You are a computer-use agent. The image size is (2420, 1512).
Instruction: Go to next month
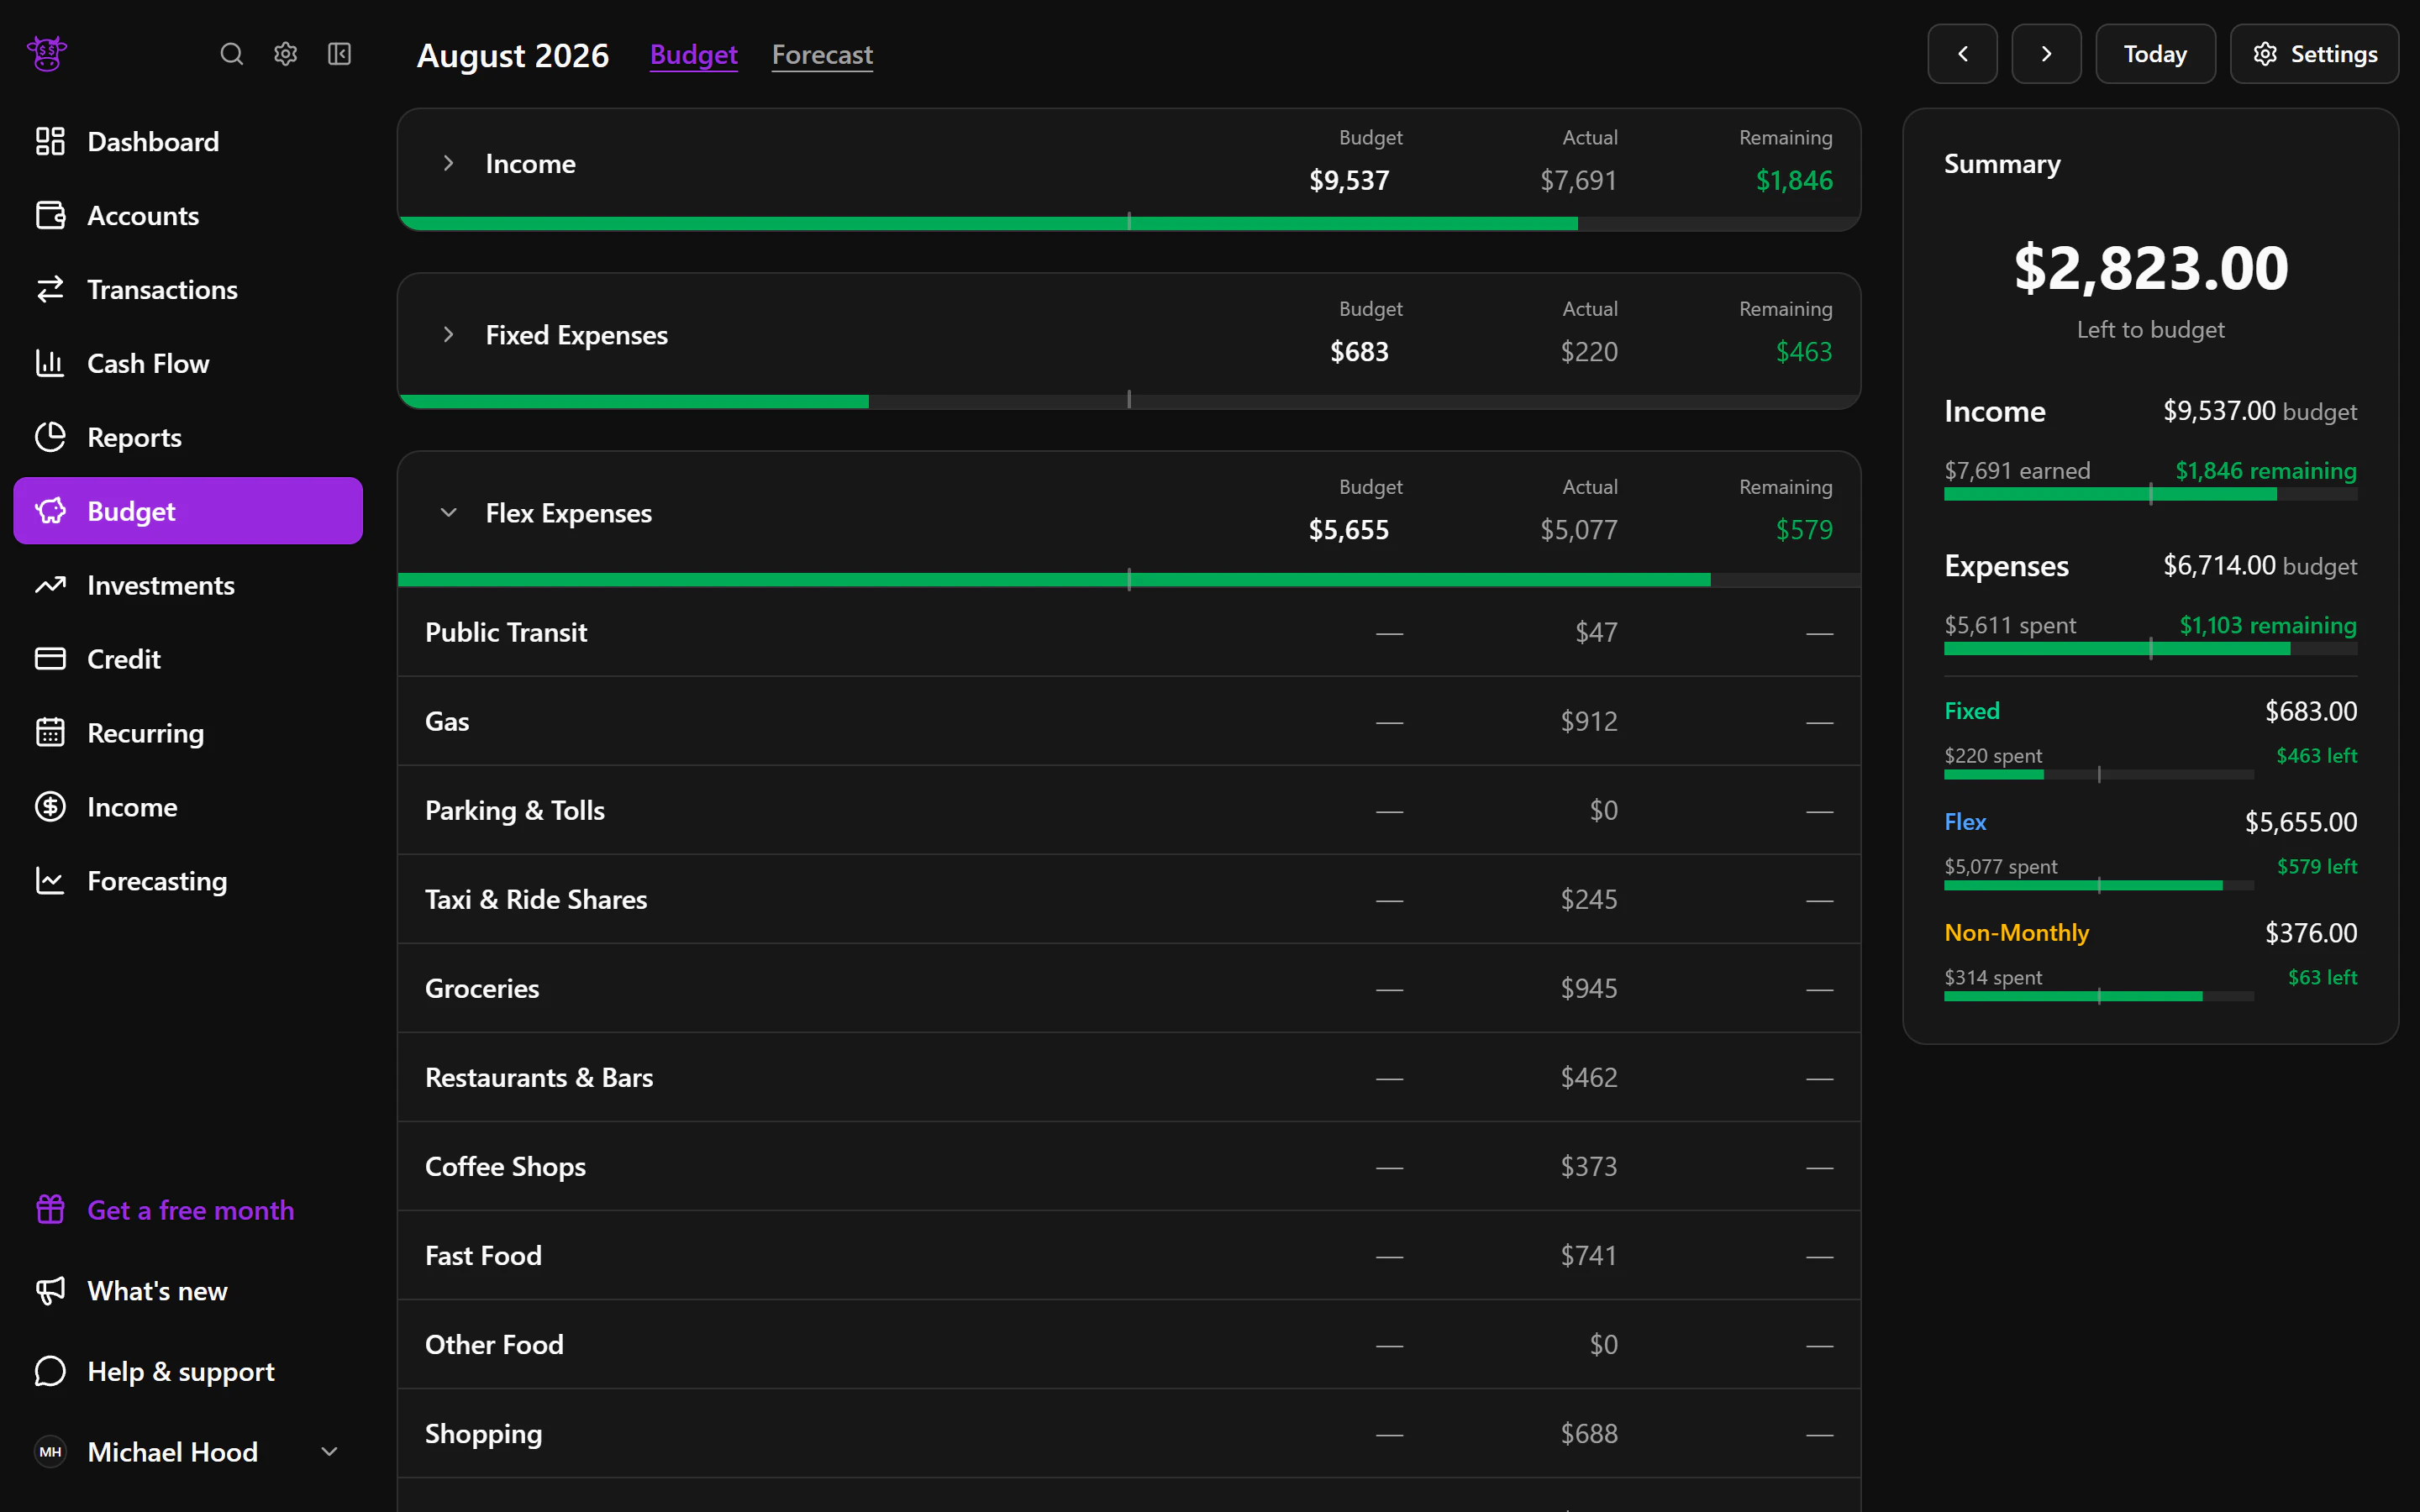[x=2046, y=54]
